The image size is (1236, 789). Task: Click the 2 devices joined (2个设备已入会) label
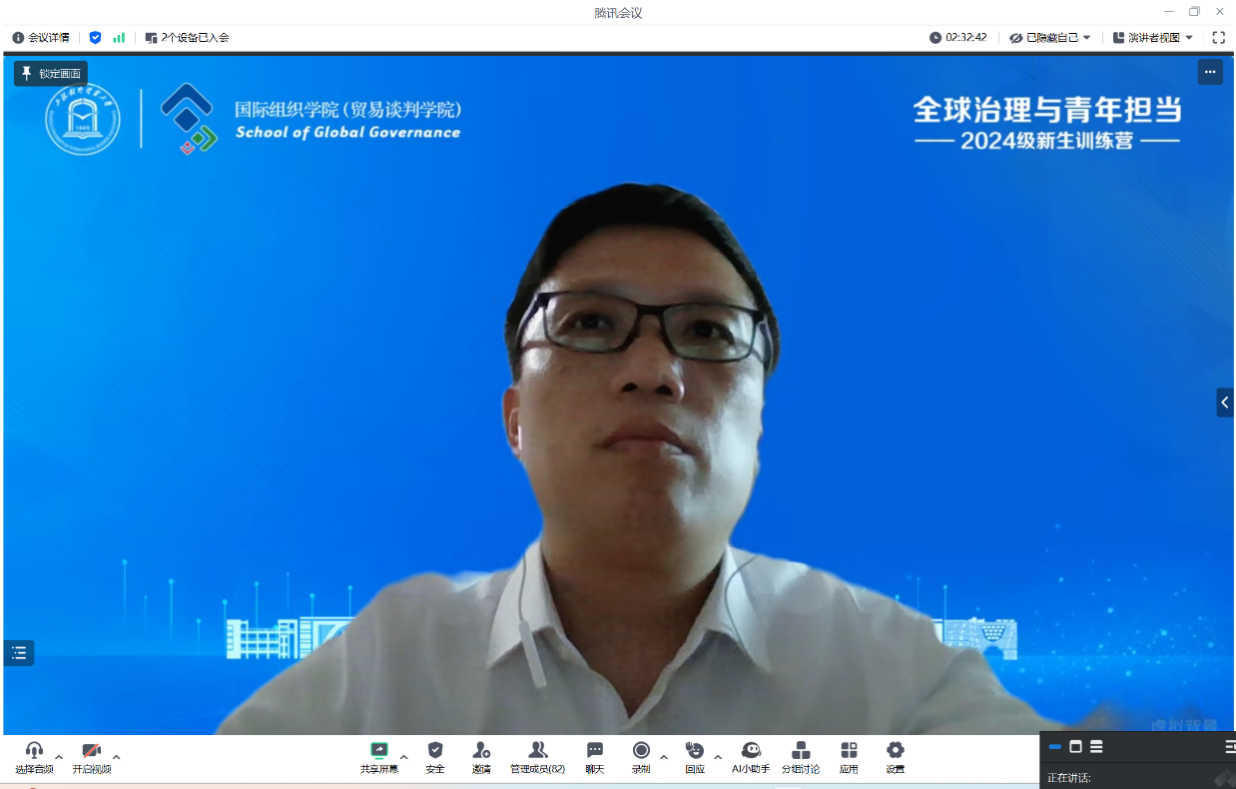point(187,38)
